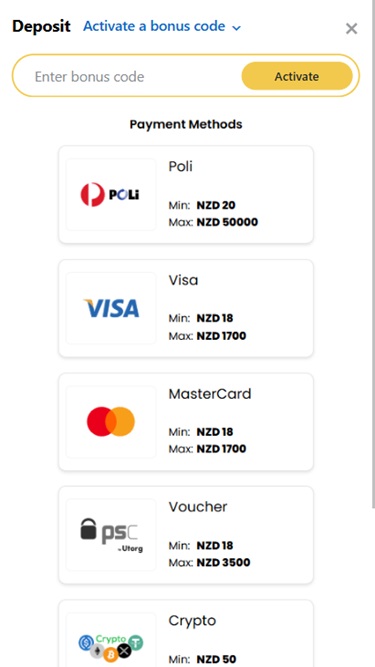Select the Poli payment method title
The width and height of the screenshot is (375, 667).
pos(180,167)
